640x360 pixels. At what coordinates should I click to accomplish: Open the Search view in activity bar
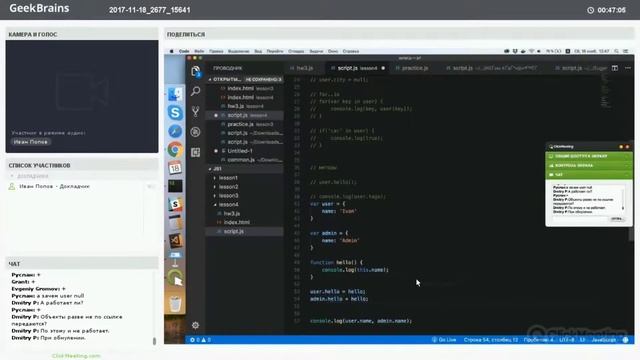coord(196,91)
